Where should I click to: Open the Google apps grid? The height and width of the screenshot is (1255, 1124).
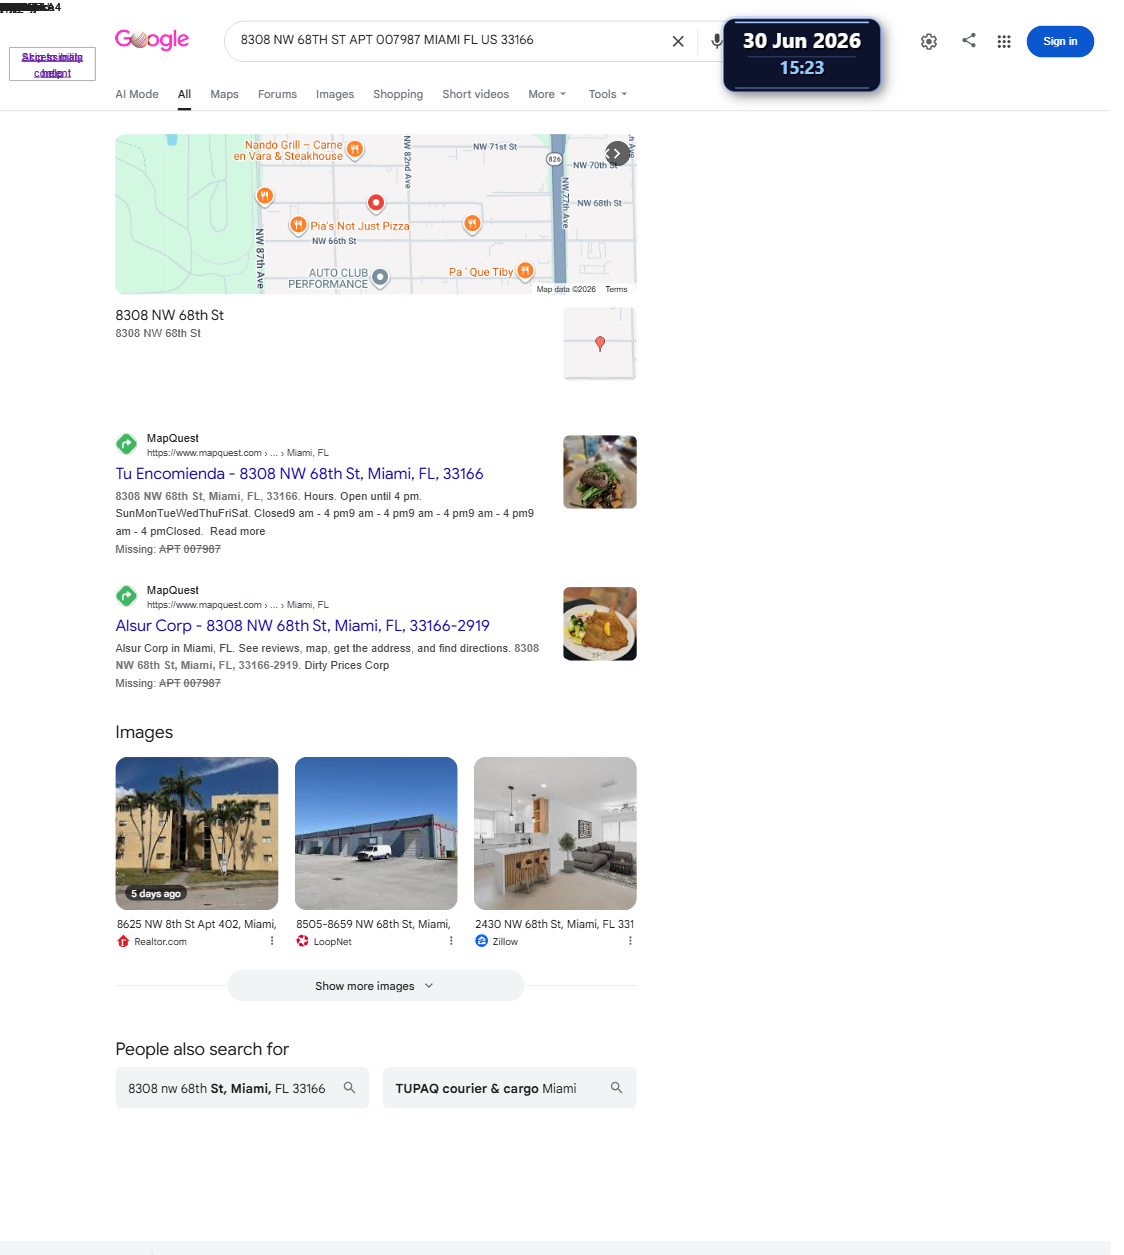(1004, 41)
